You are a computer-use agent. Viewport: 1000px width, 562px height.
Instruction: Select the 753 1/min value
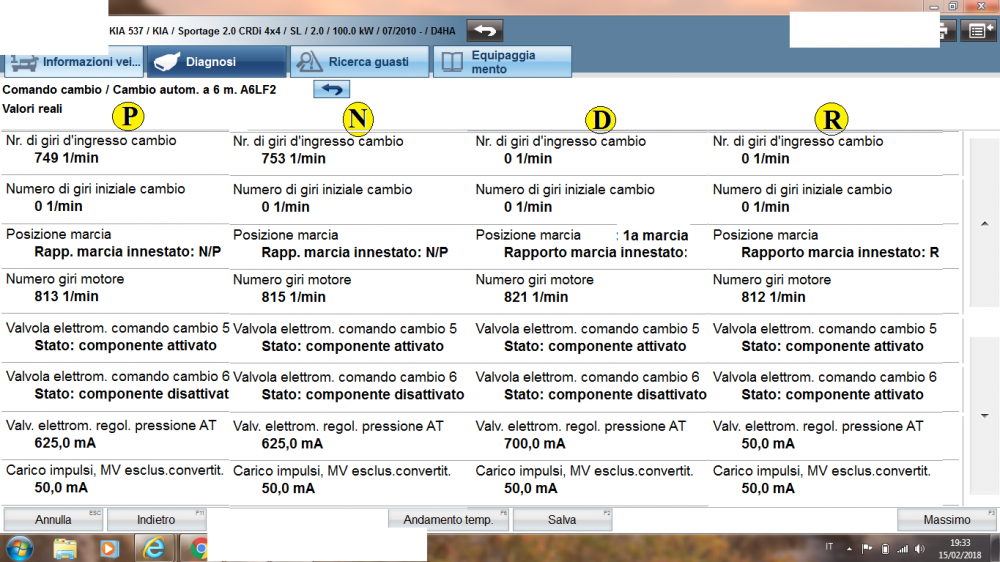[x=293, y=158]
